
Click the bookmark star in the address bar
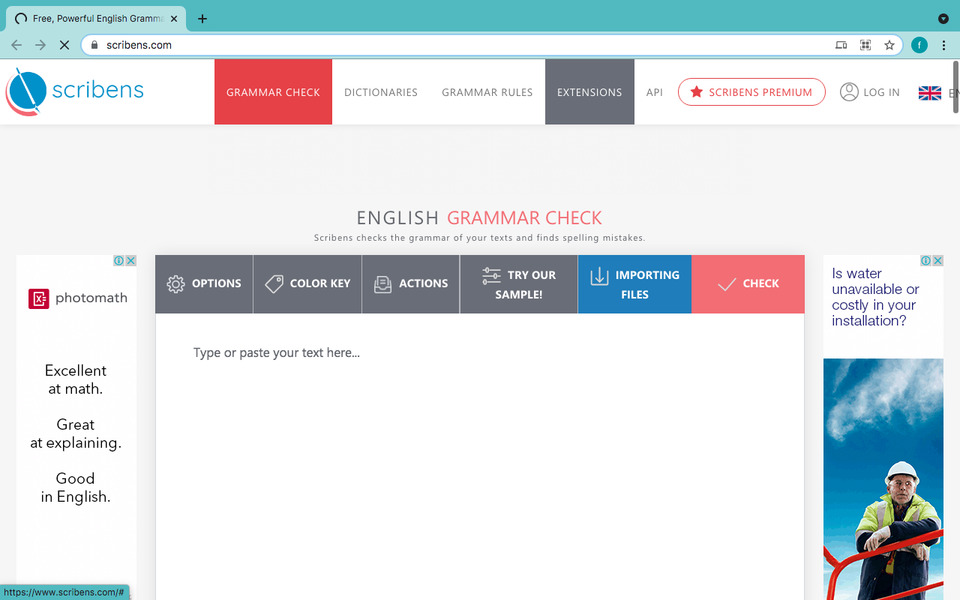pyautogui.click(x=888, y=44)
